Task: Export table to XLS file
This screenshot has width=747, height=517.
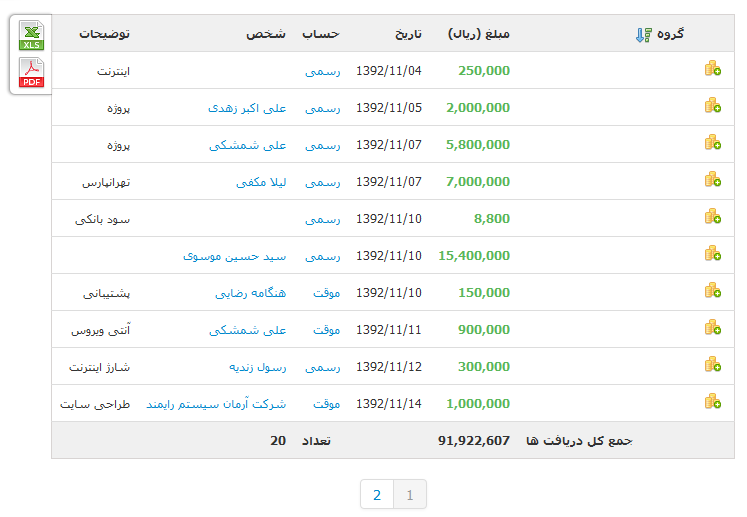Action: tap(32, 36)
